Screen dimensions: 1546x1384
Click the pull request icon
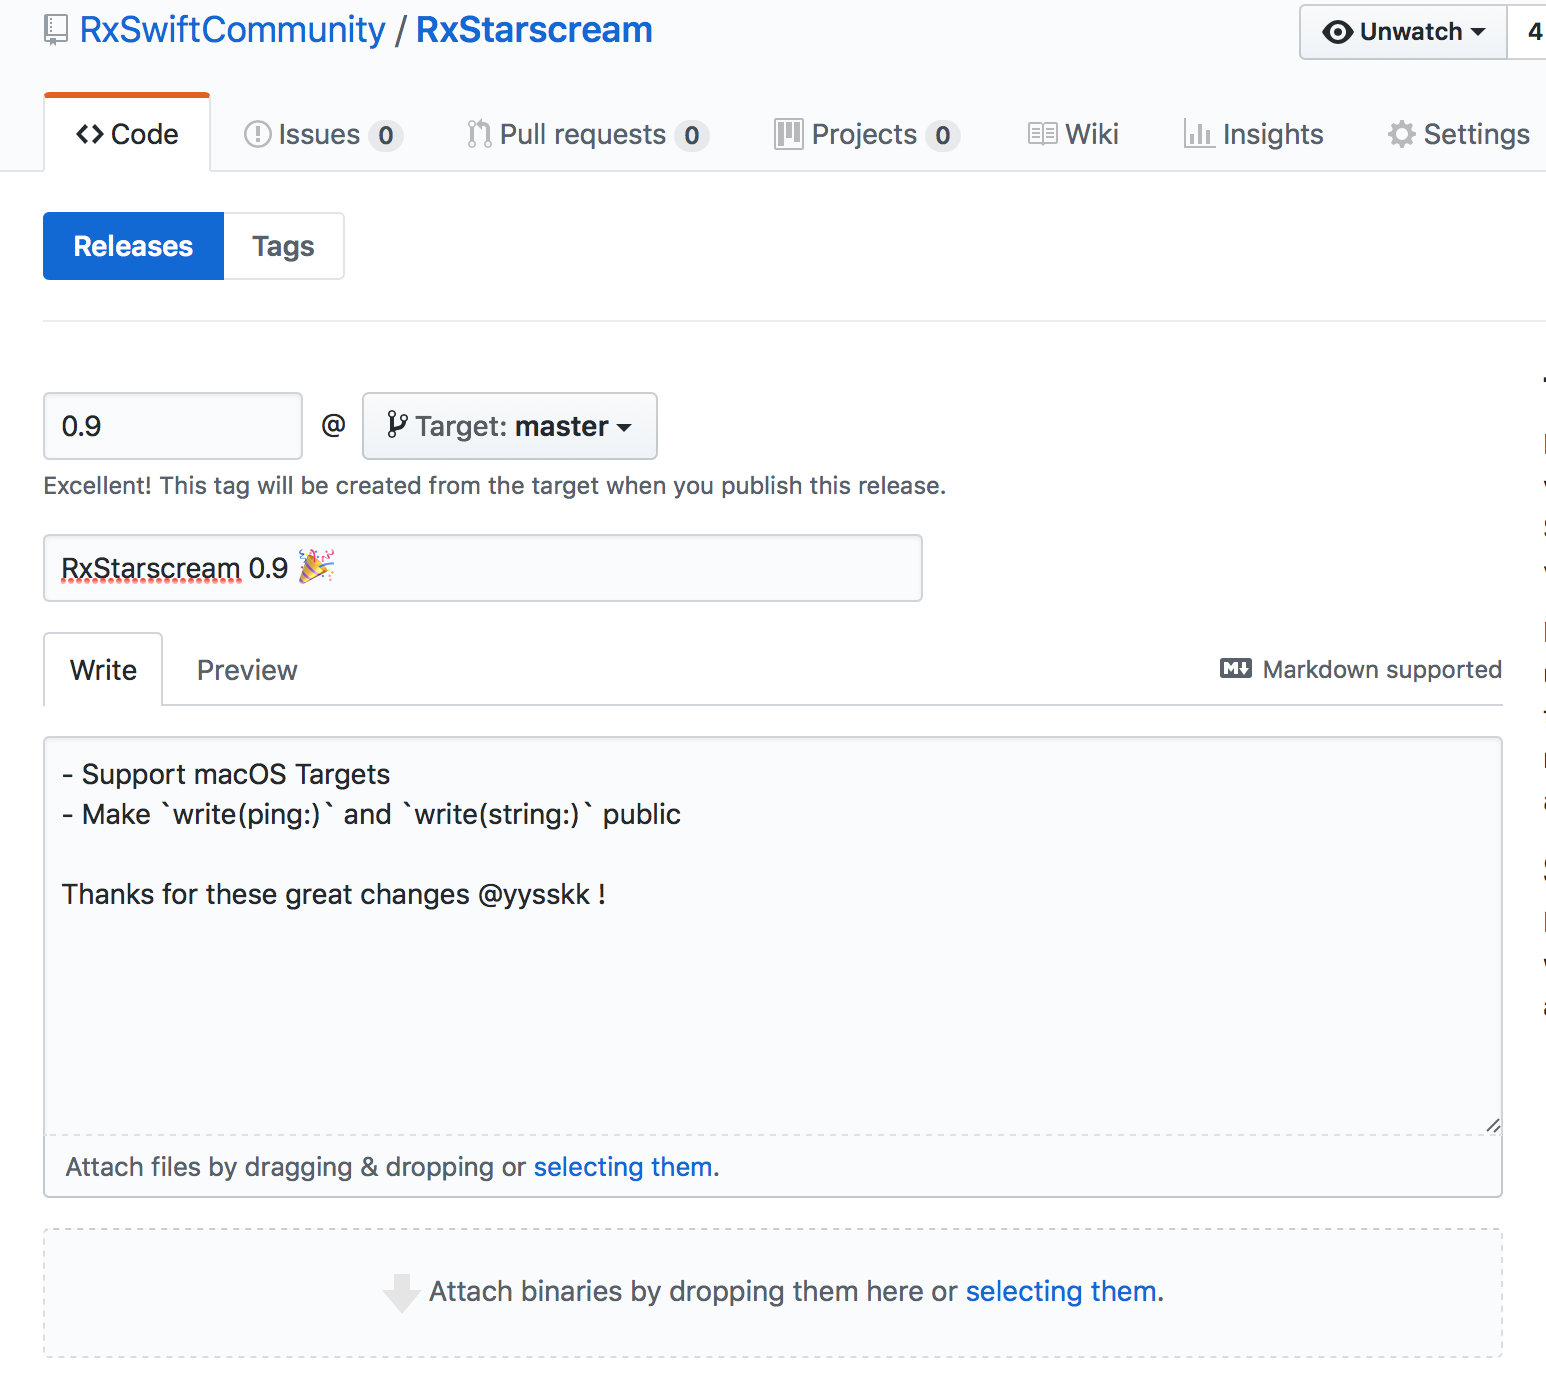tap(479, 134)
